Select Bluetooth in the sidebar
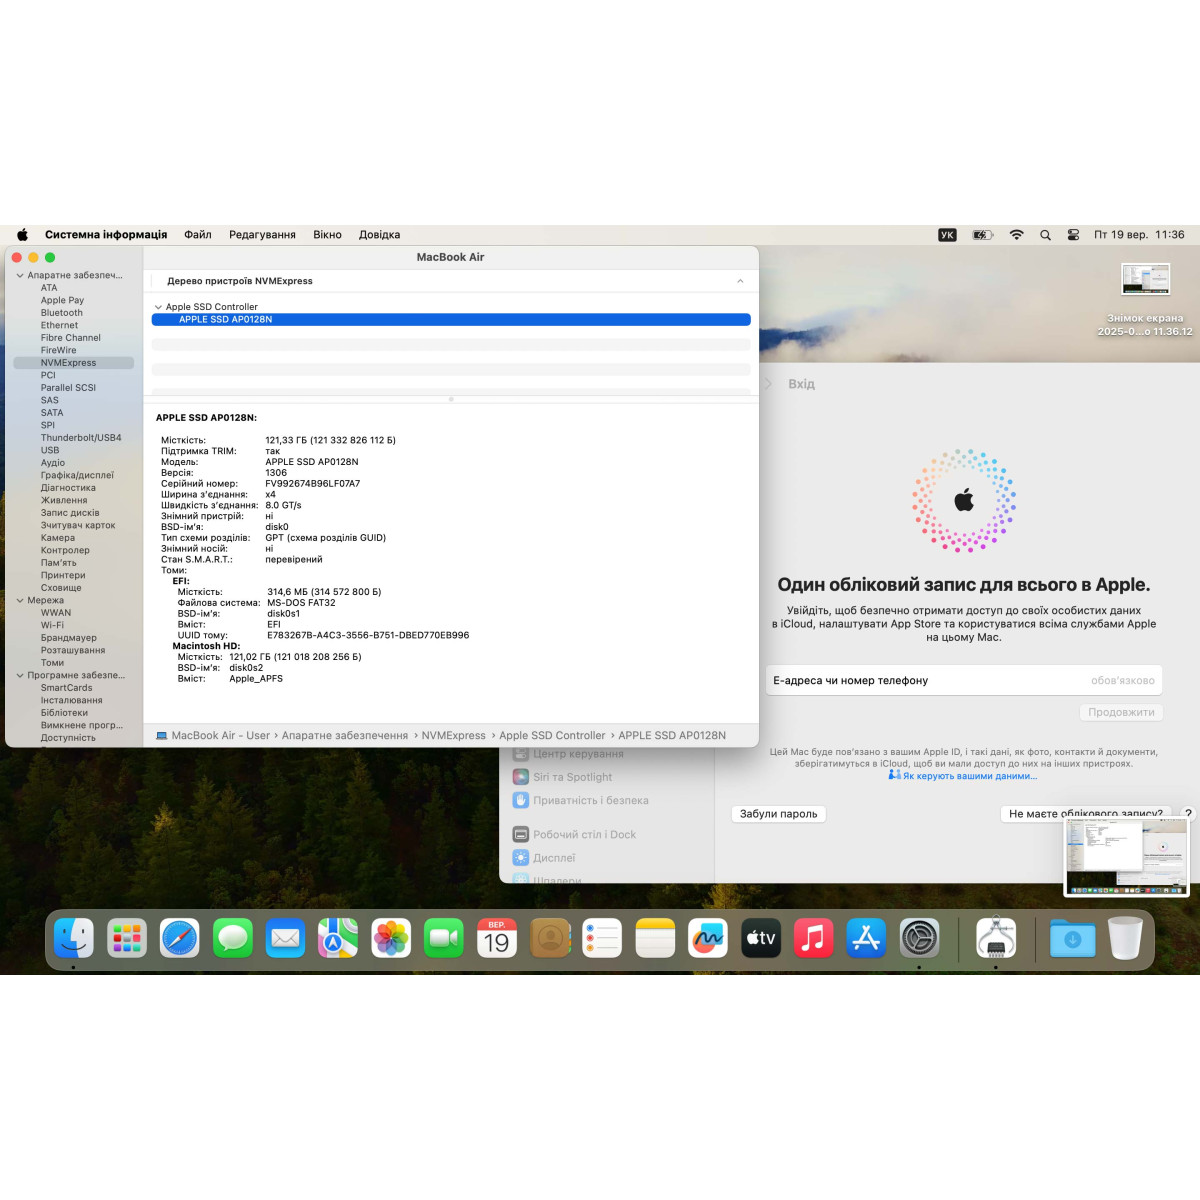 click(x=62, y=313)
